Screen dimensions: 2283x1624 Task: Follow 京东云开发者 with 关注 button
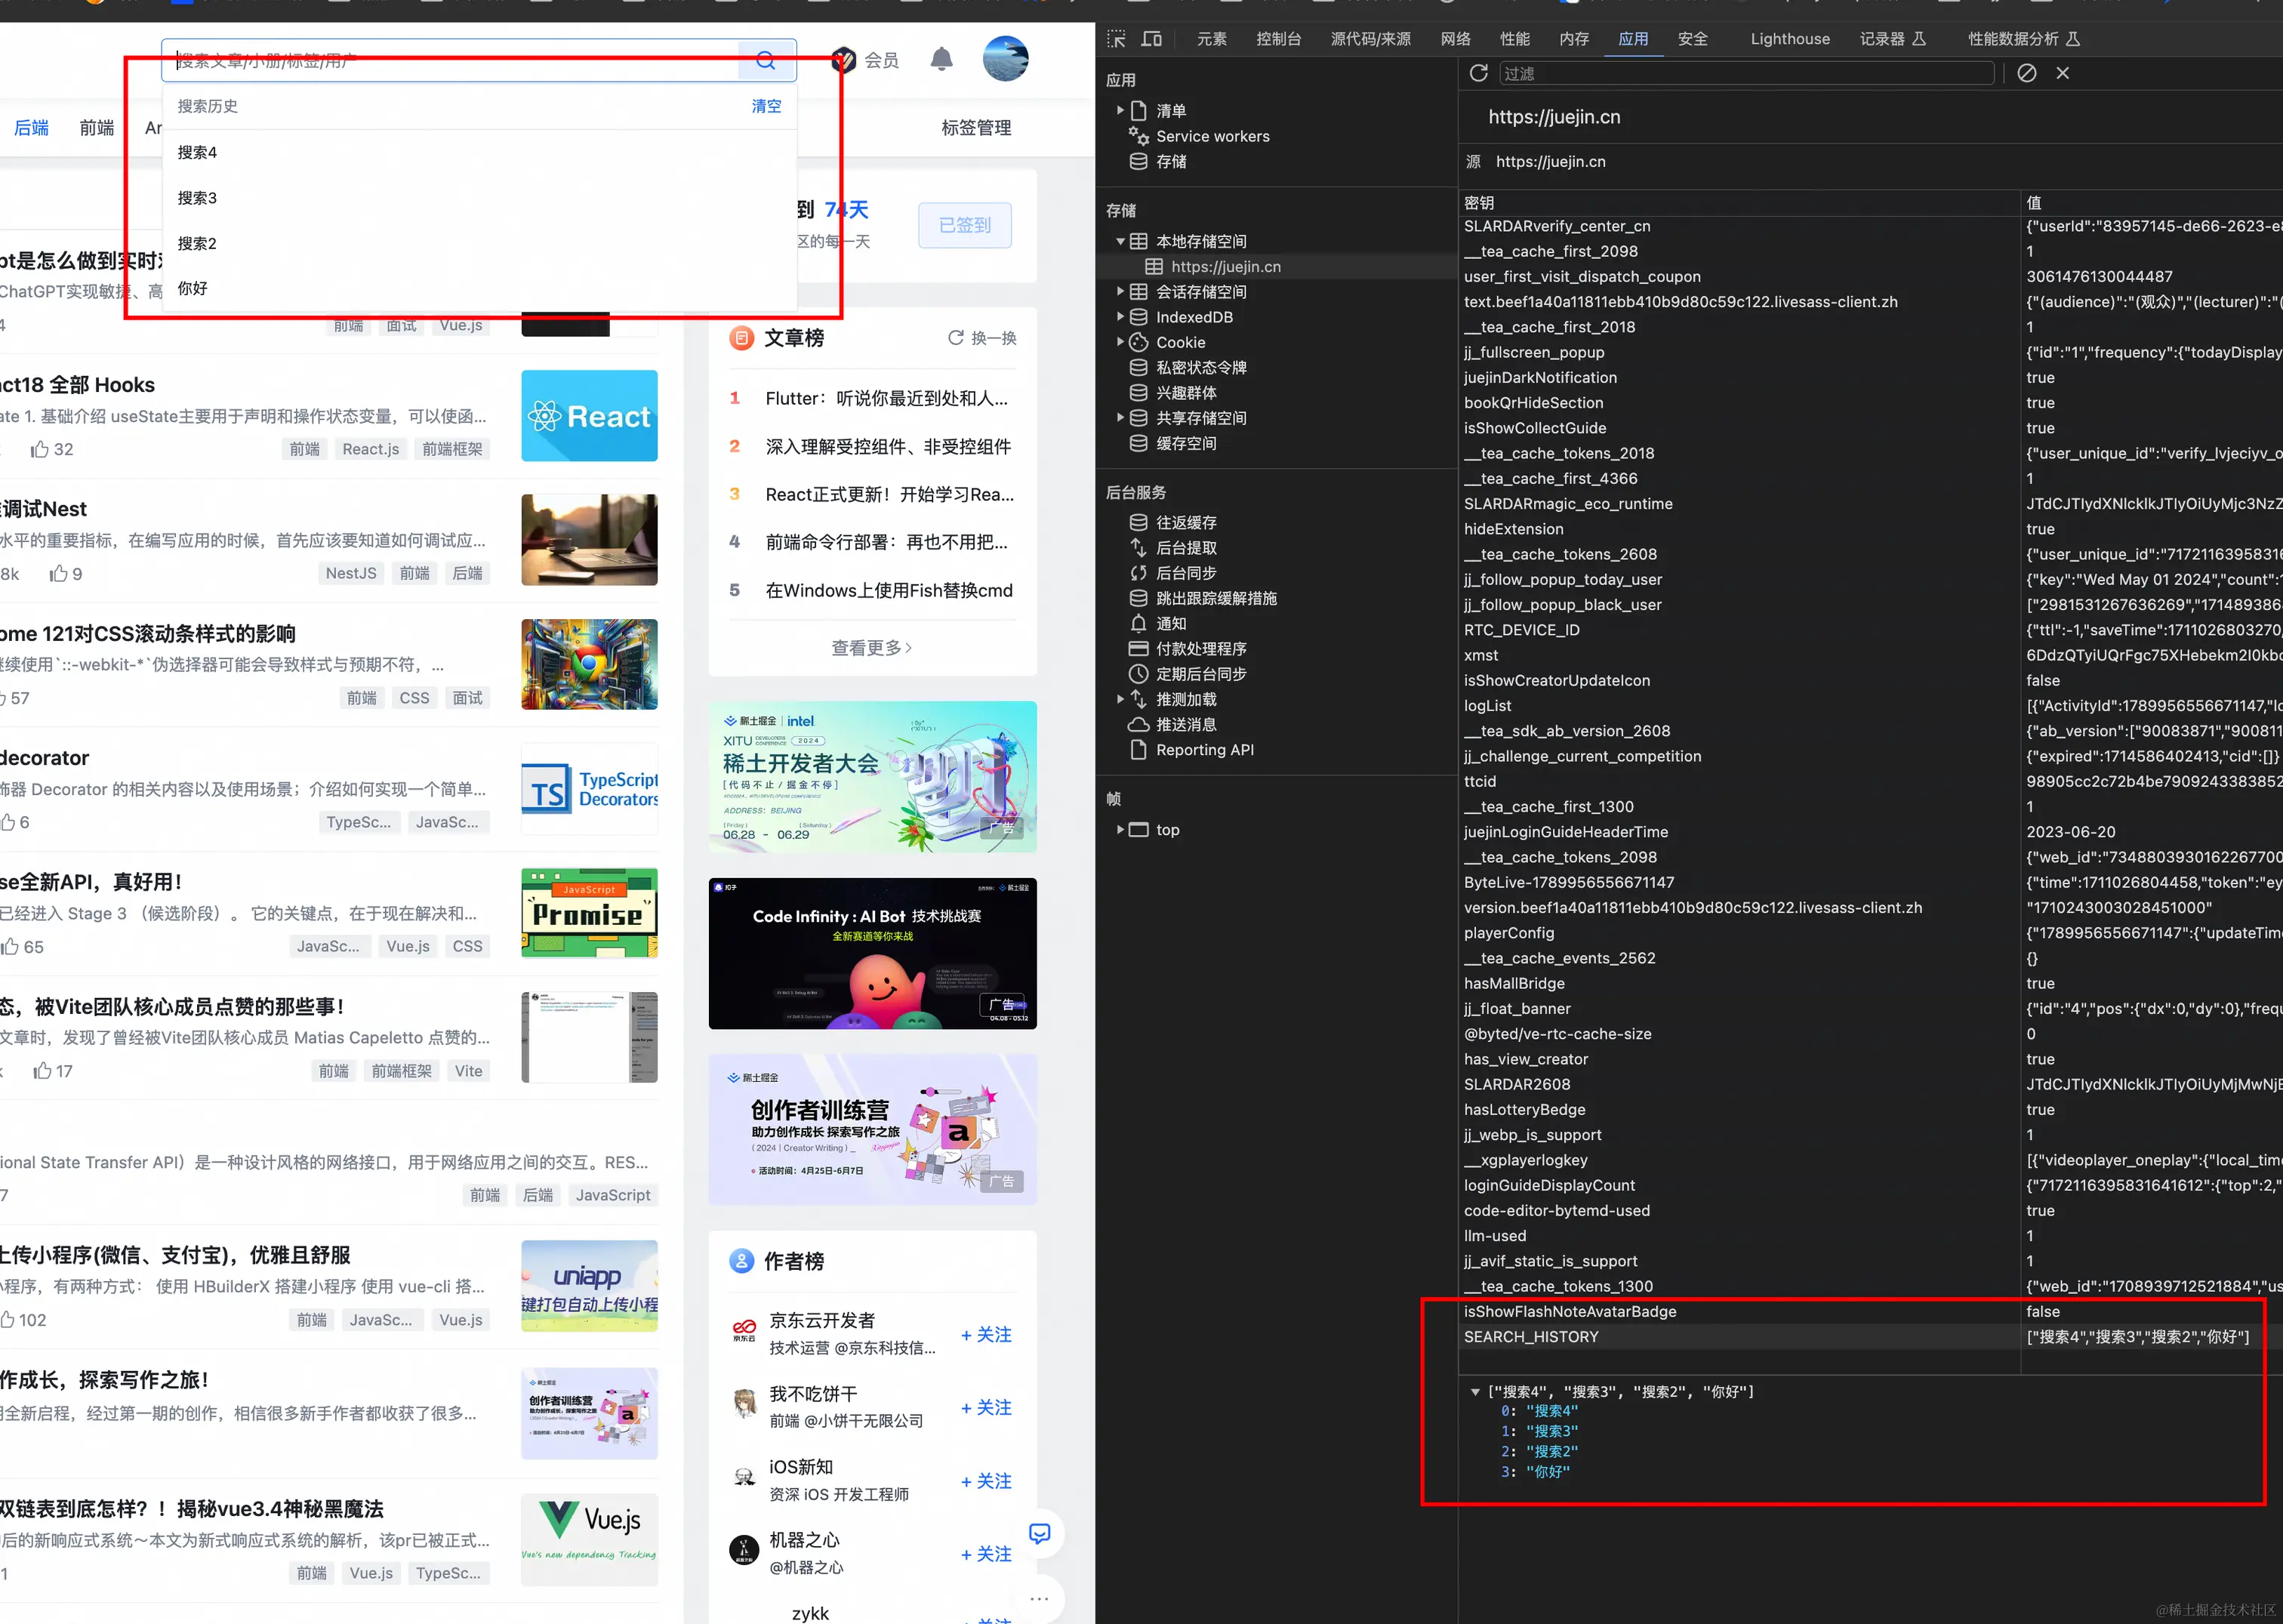coord(986,1334)
